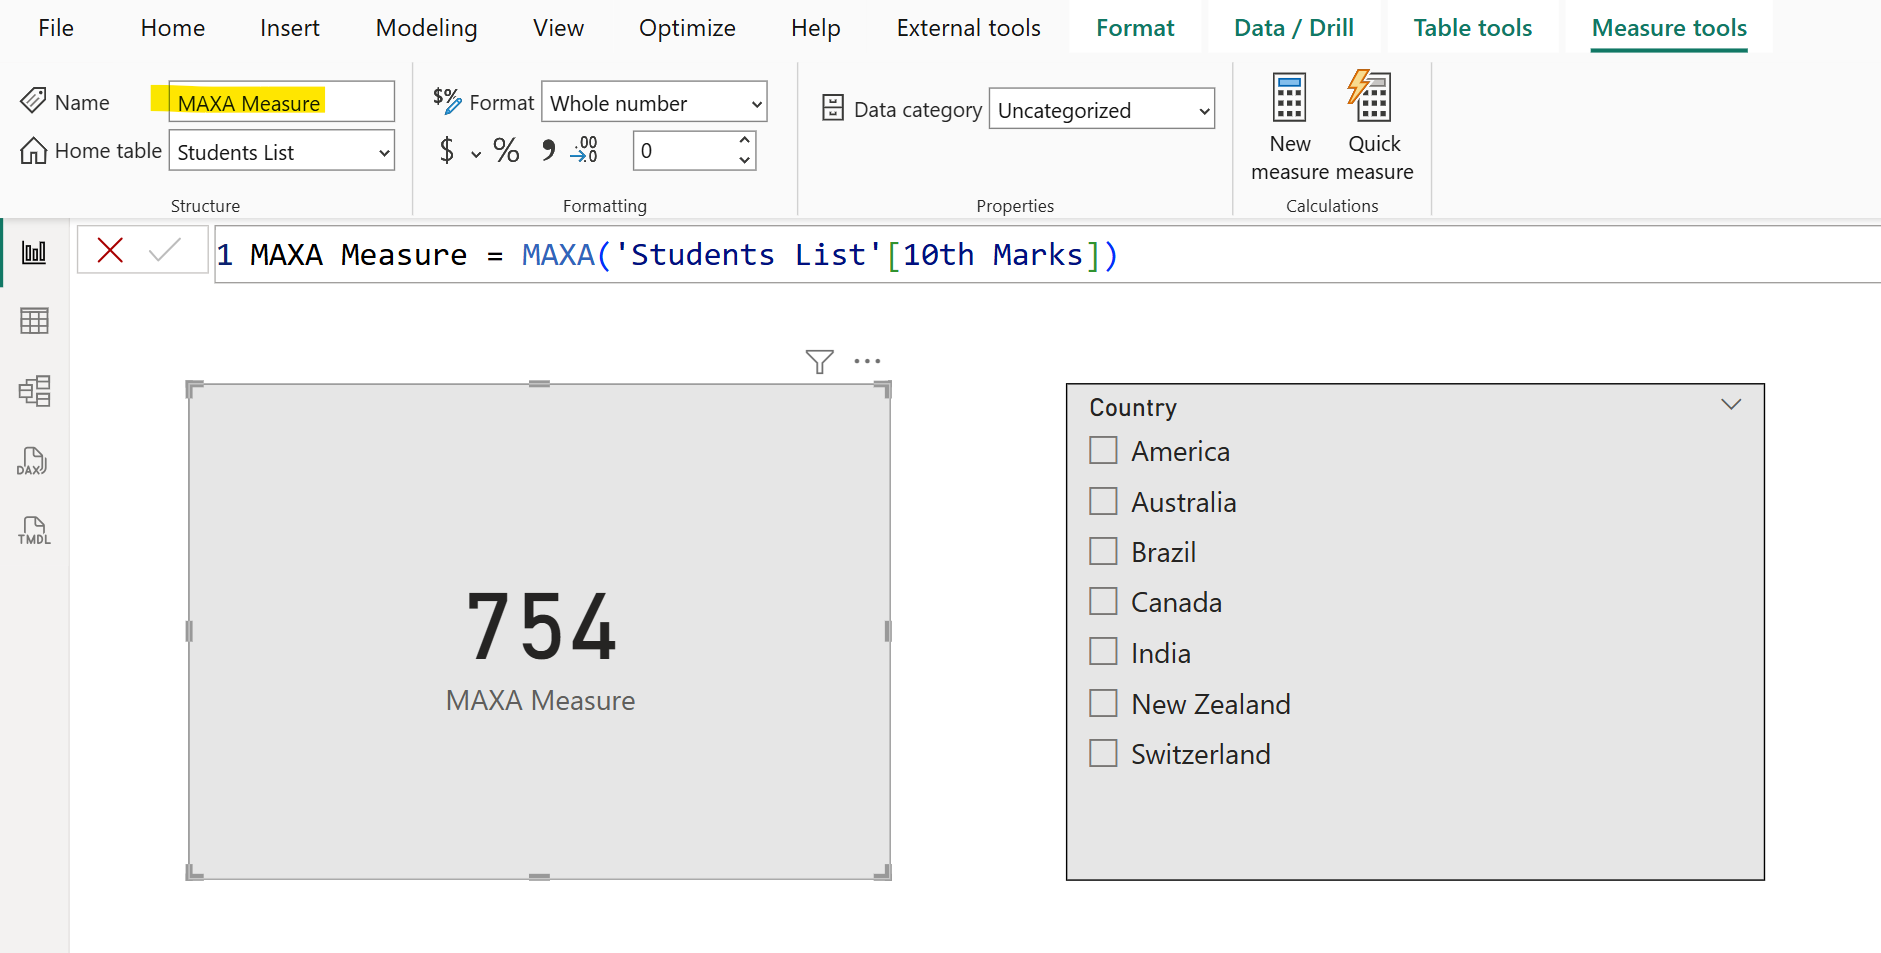The image size is (1881, 953).
Task: Select India in the Country slicer
Action: pyautogui.click(x=1104, y=651)
